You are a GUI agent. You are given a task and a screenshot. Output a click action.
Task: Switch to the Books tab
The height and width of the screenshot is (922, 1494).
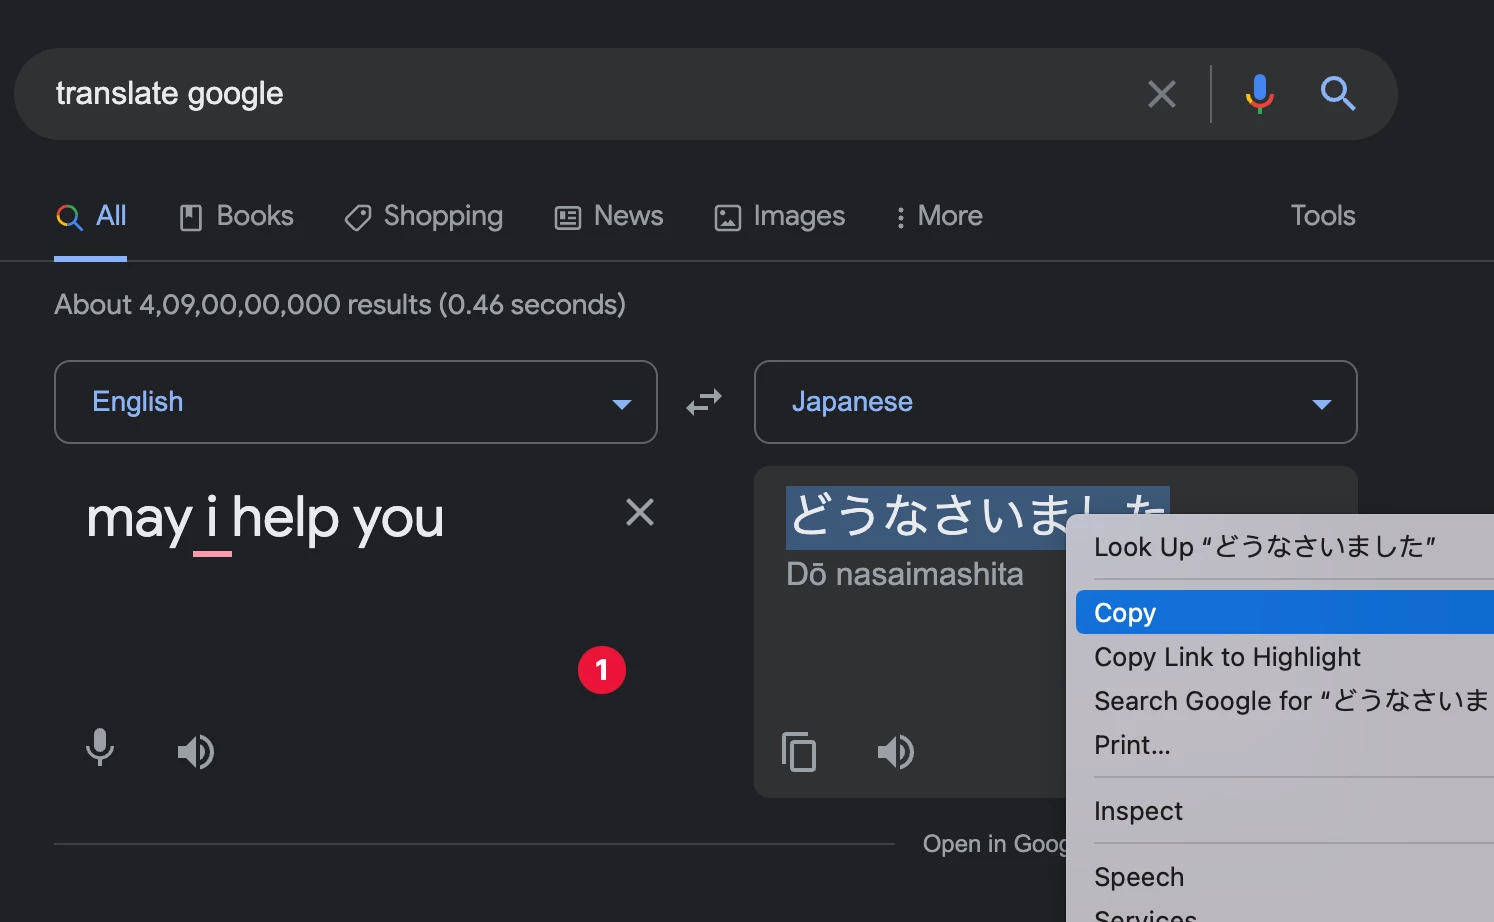click(236, 216)
